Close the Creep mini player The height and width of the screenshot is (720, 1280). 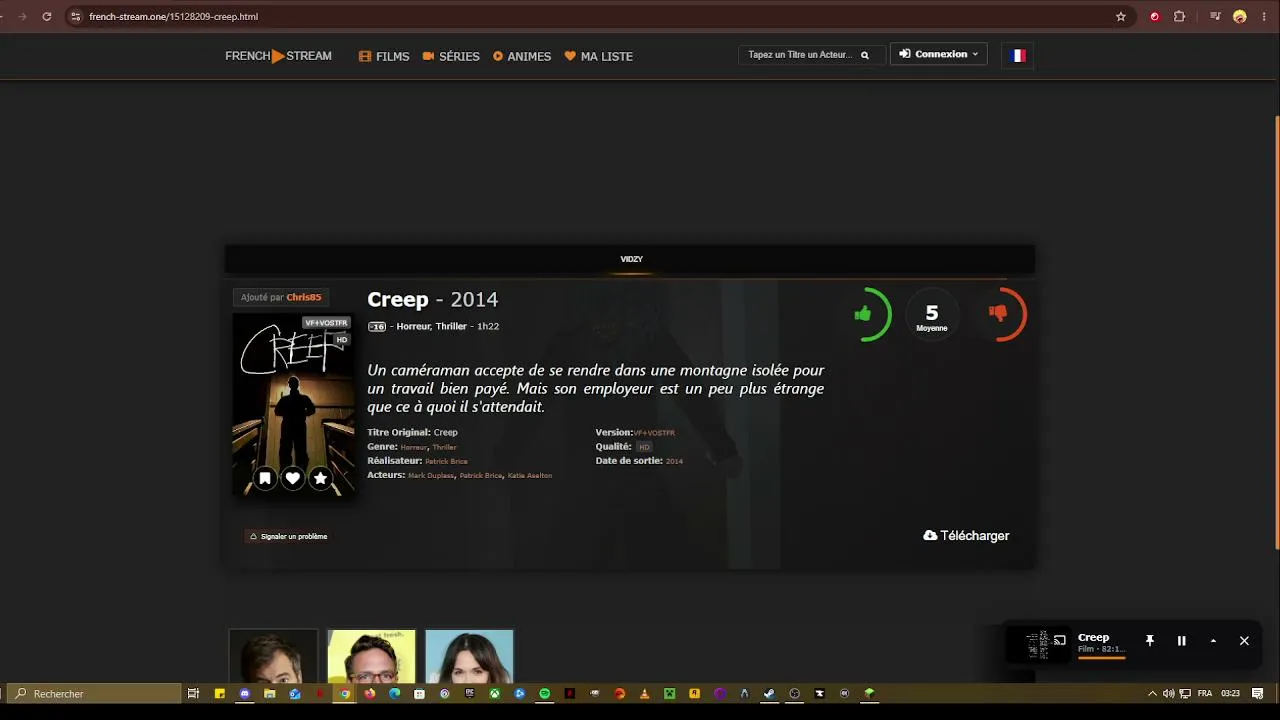tap(1244, 641)
